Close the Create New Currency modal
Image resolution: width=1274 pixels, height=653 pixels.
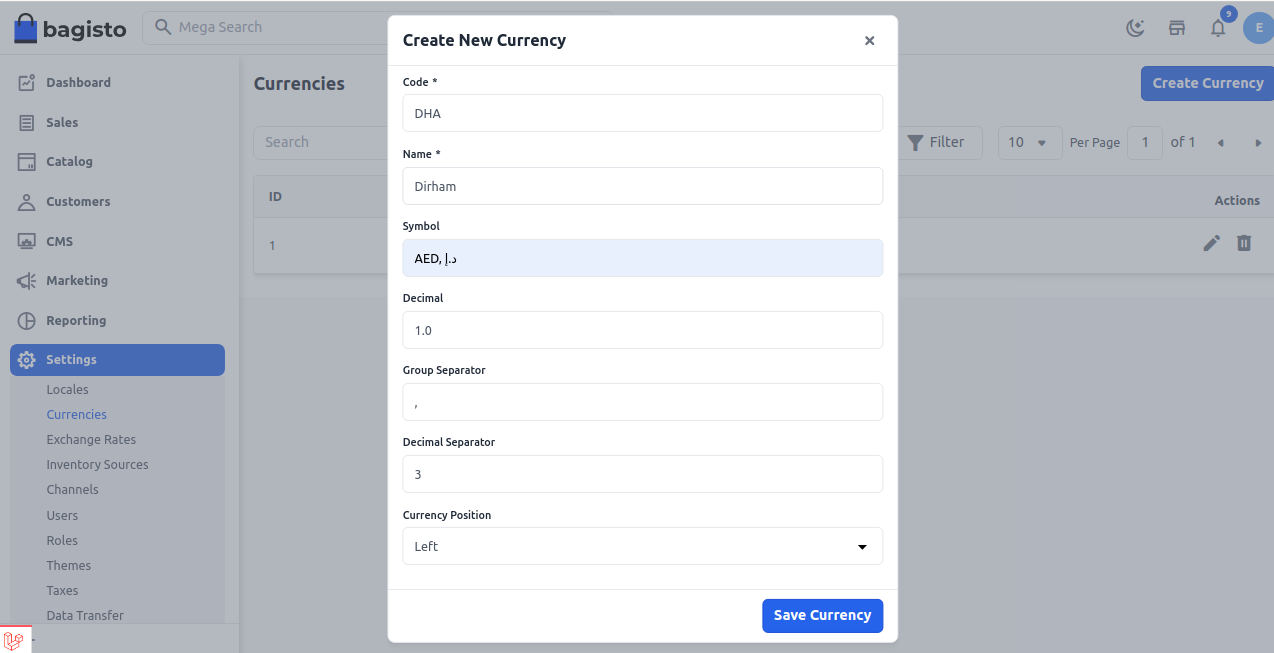click(869, 40)
